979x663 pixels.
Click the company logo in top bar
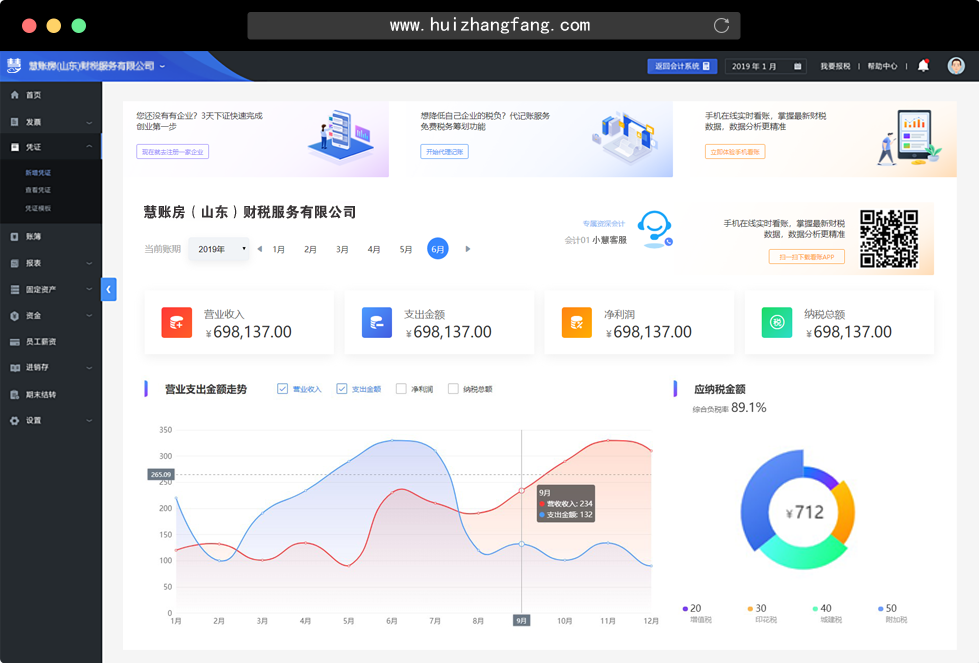(x=14, y=66)
